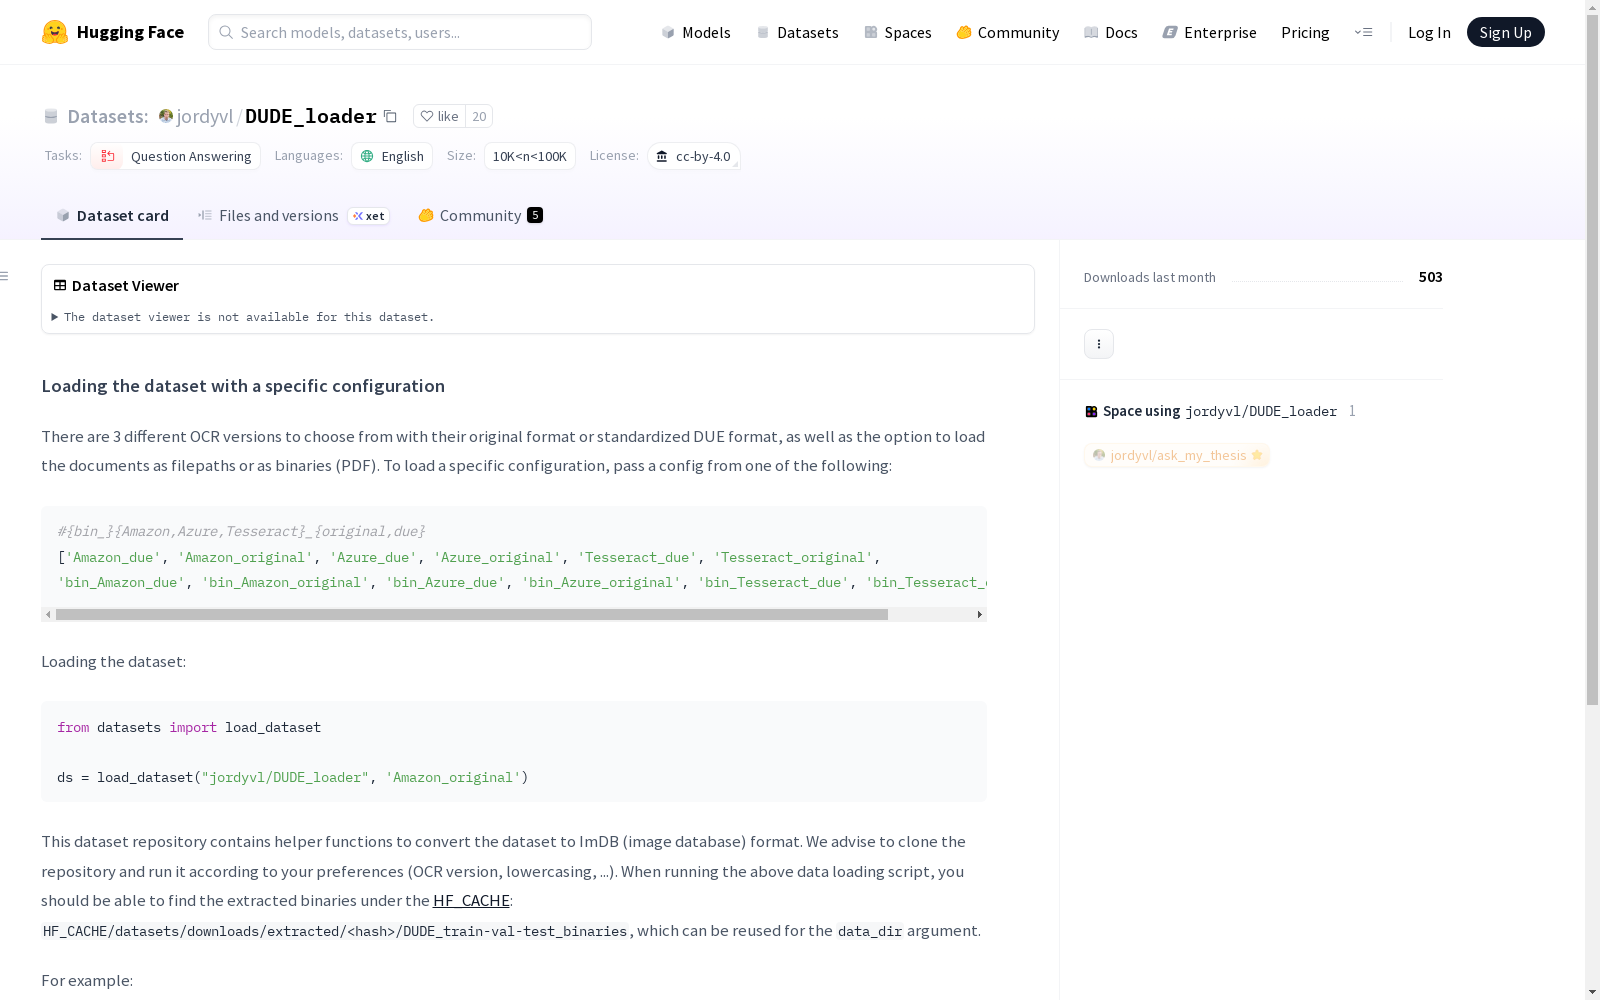
Task: Click the code block scroll-left arrow
Action: 48,614
